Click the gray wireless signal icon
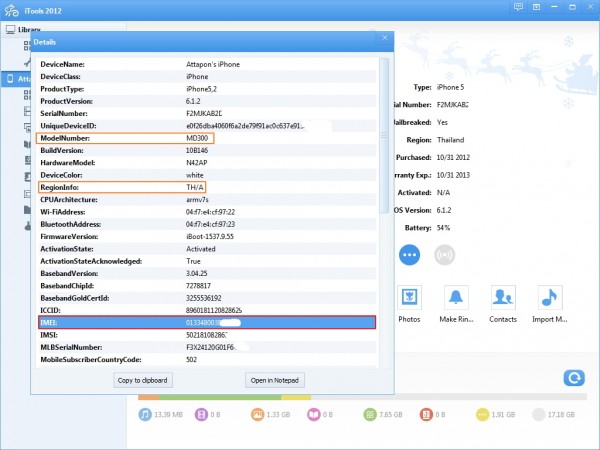 444,255
